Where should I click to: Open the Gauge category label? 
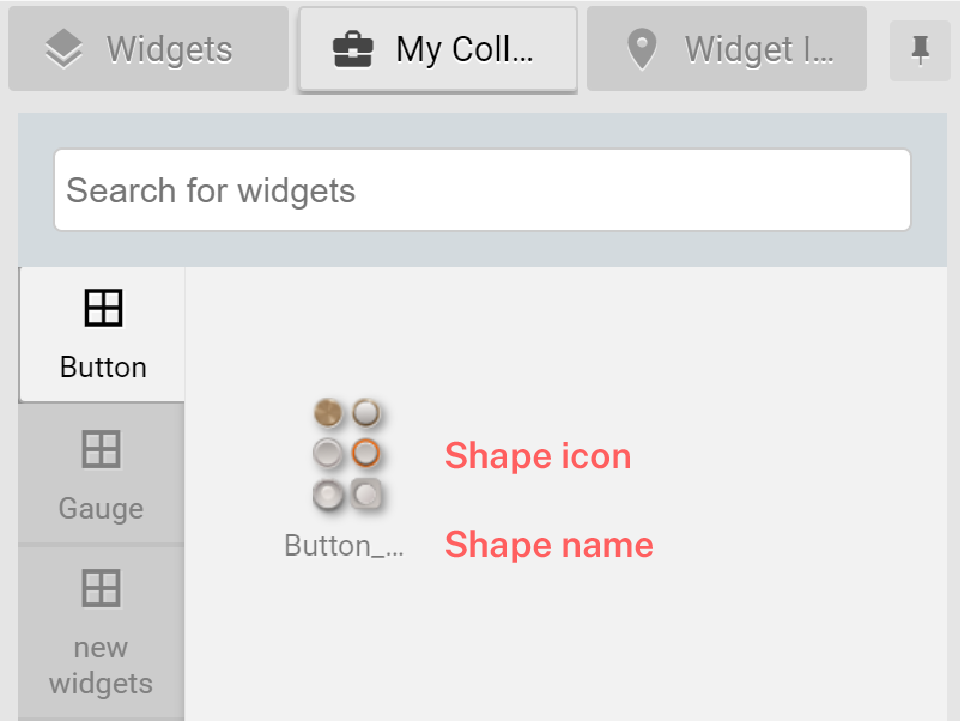pyautogui.click(x=101, y=508)
